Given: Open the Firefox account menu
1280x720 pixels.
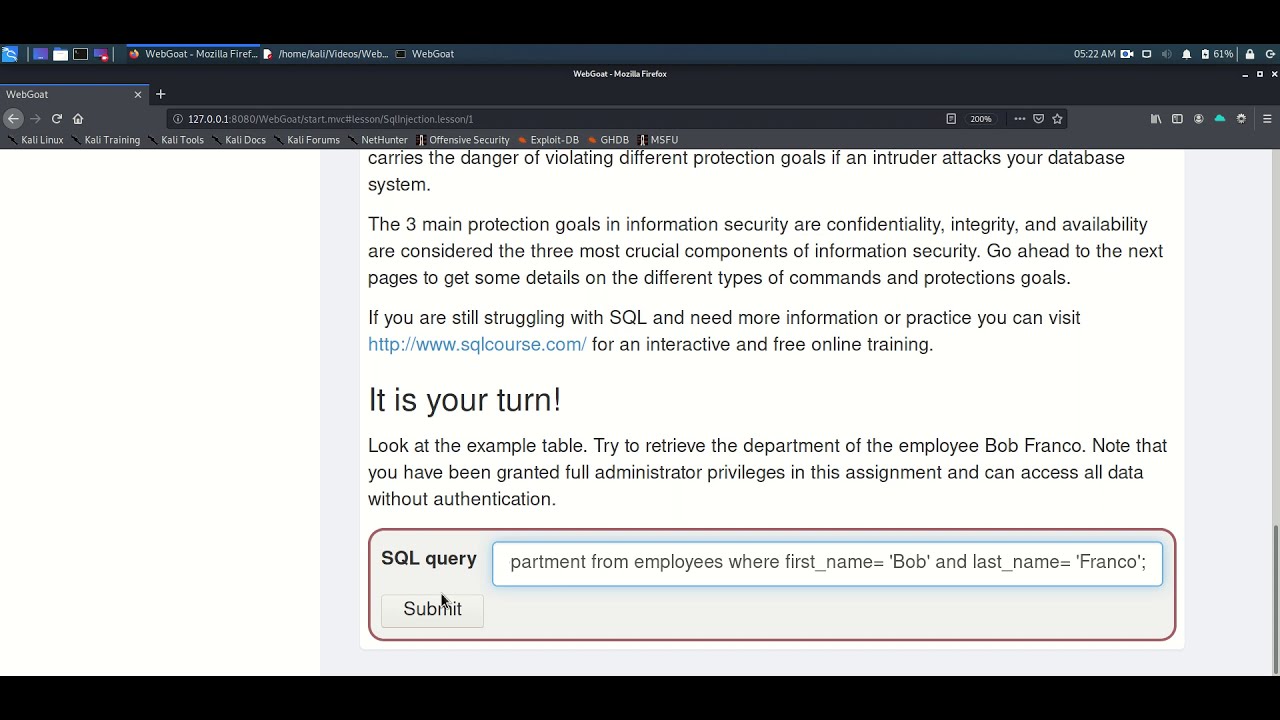Looking at the screenshot, I should [1198, 119].
